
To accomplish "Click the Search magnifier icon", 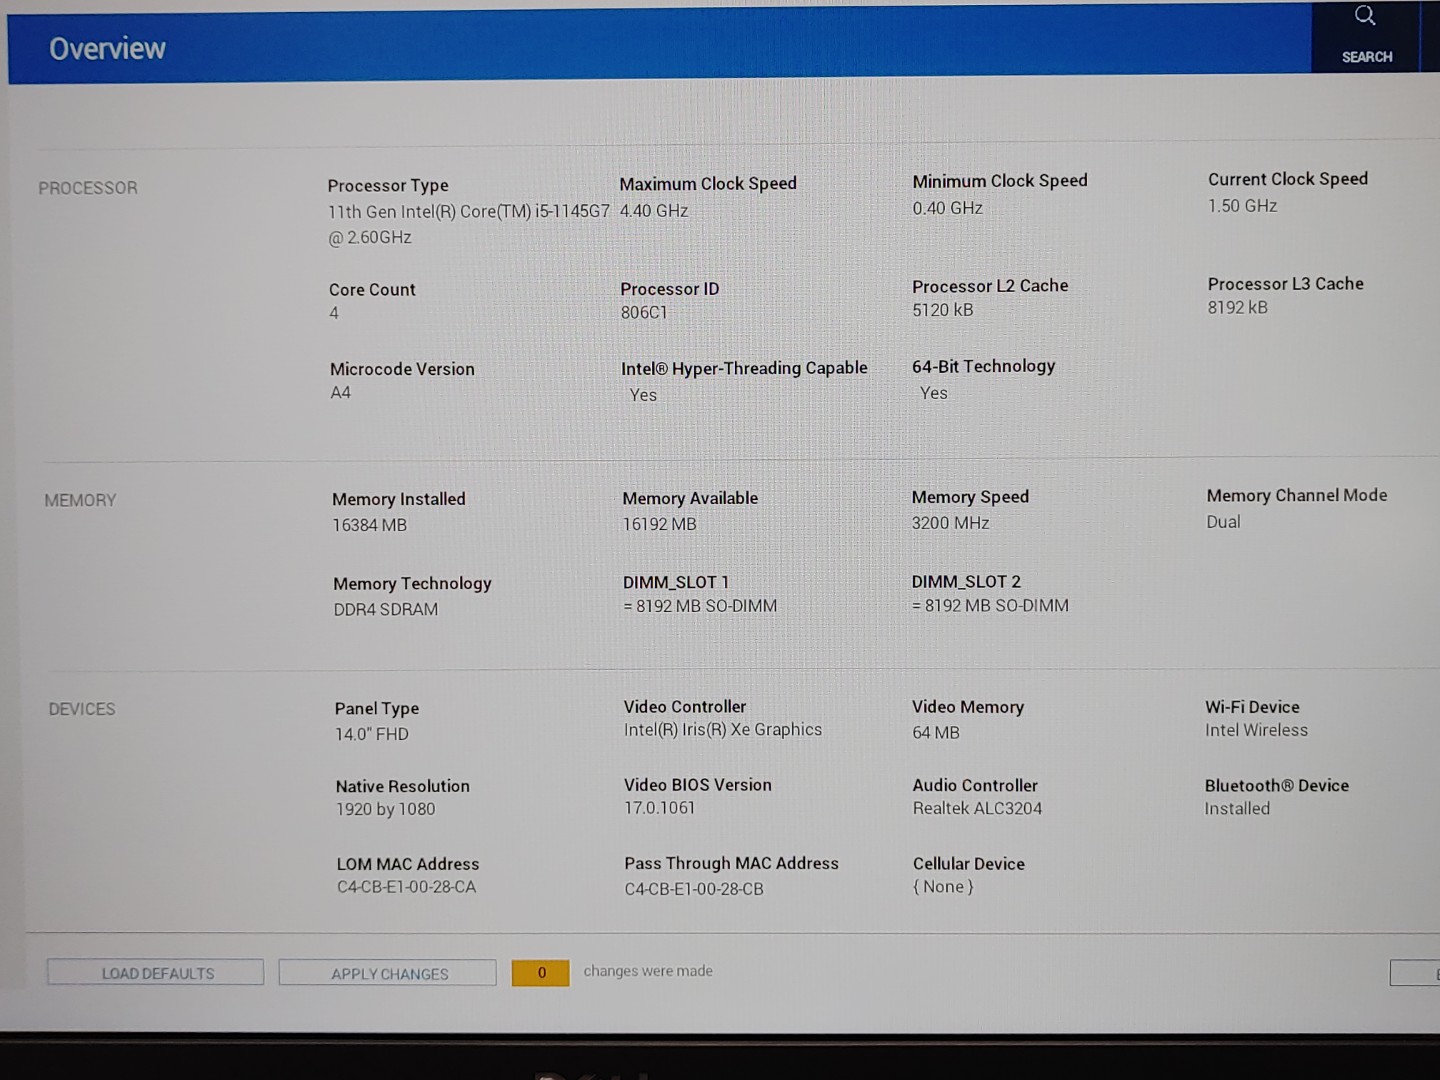I will [1365, 17].
